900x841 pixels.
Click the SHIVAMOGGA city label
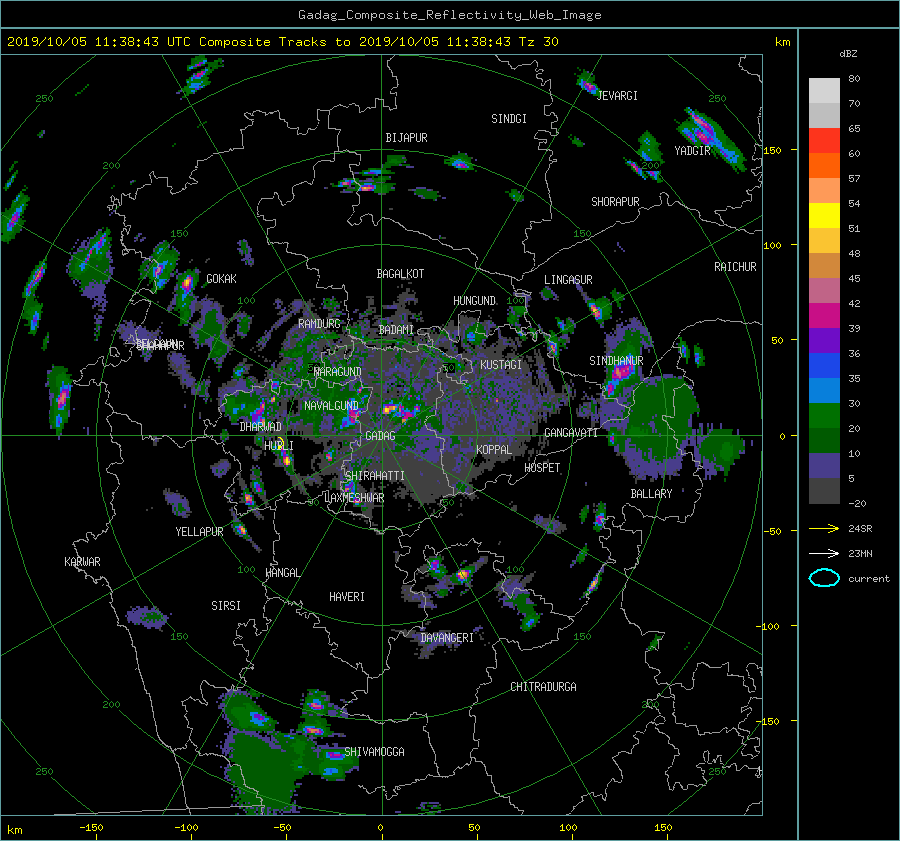pyautogui.click(x=374, y=752)
